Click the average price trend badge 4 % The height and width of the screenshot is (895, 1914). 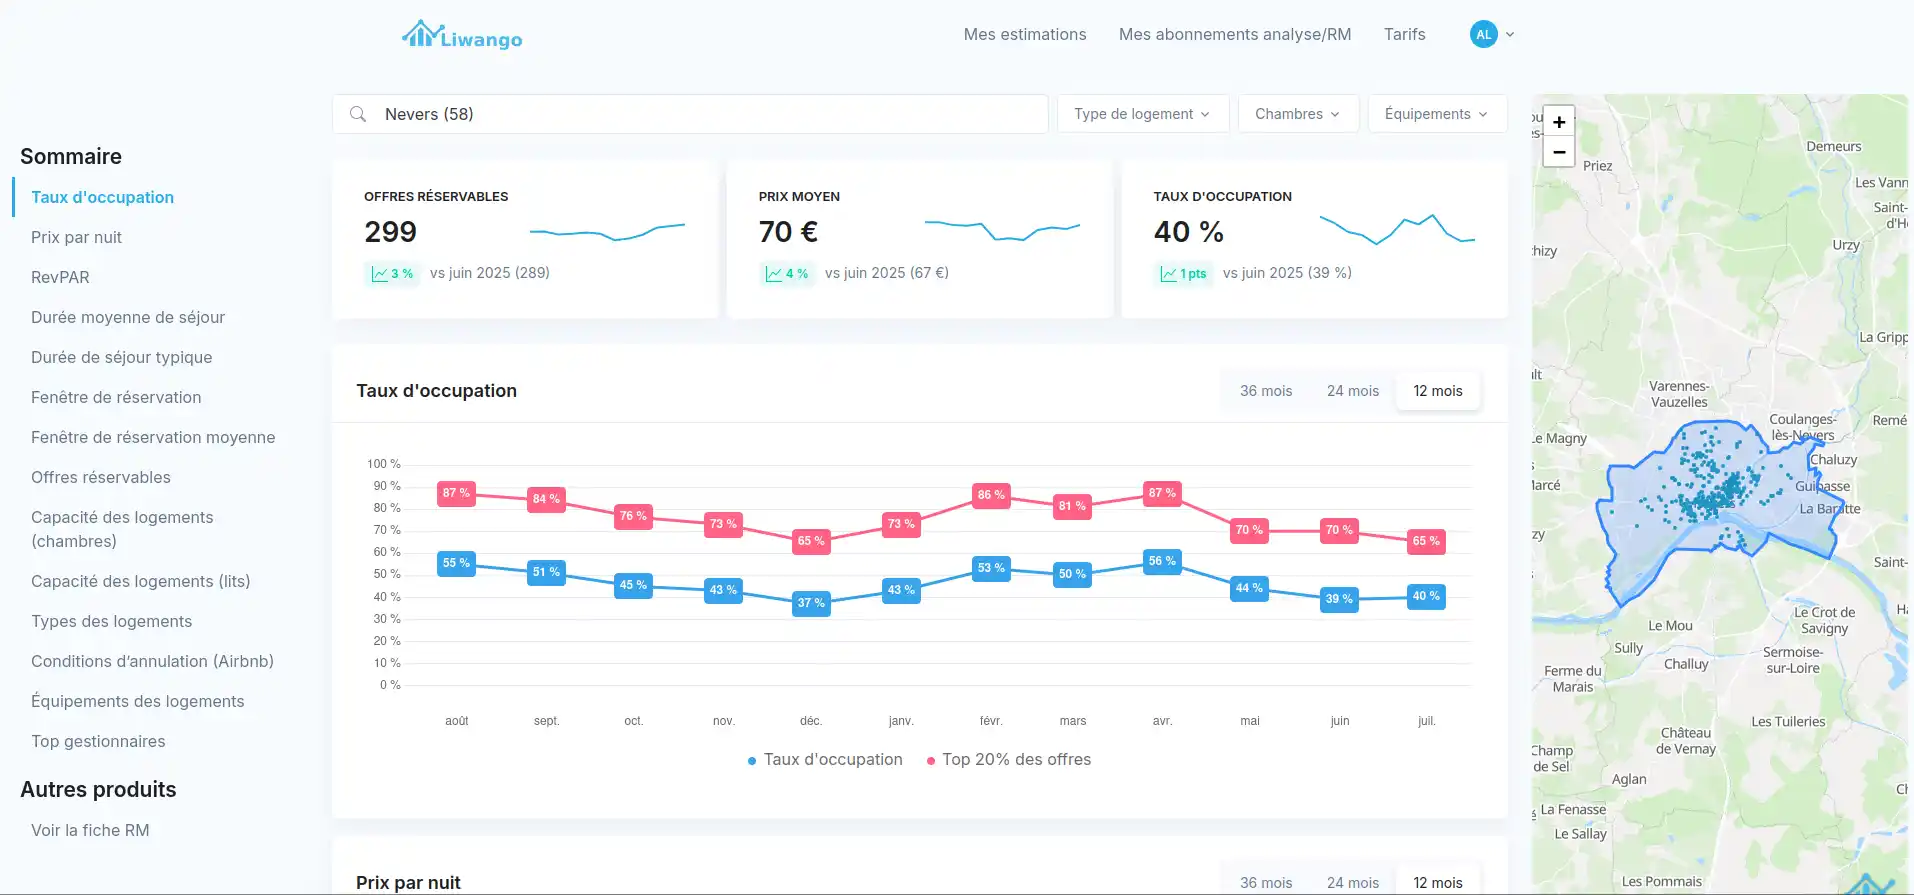point(787,273)
